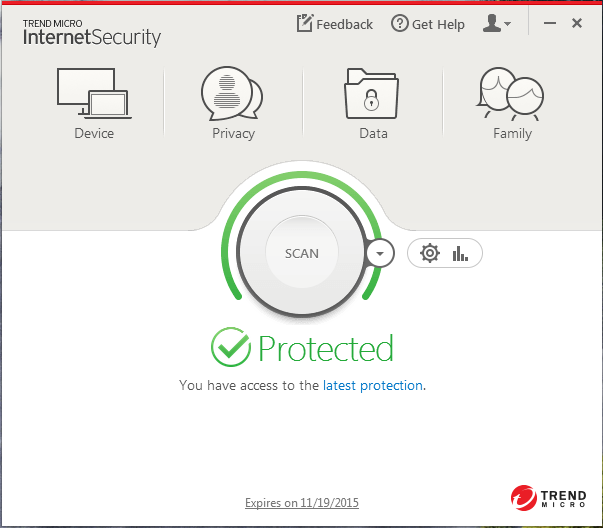This screenshot has width=603, height=528.
Task: View security reports bar-chart icon
Action: pos(460,253)
